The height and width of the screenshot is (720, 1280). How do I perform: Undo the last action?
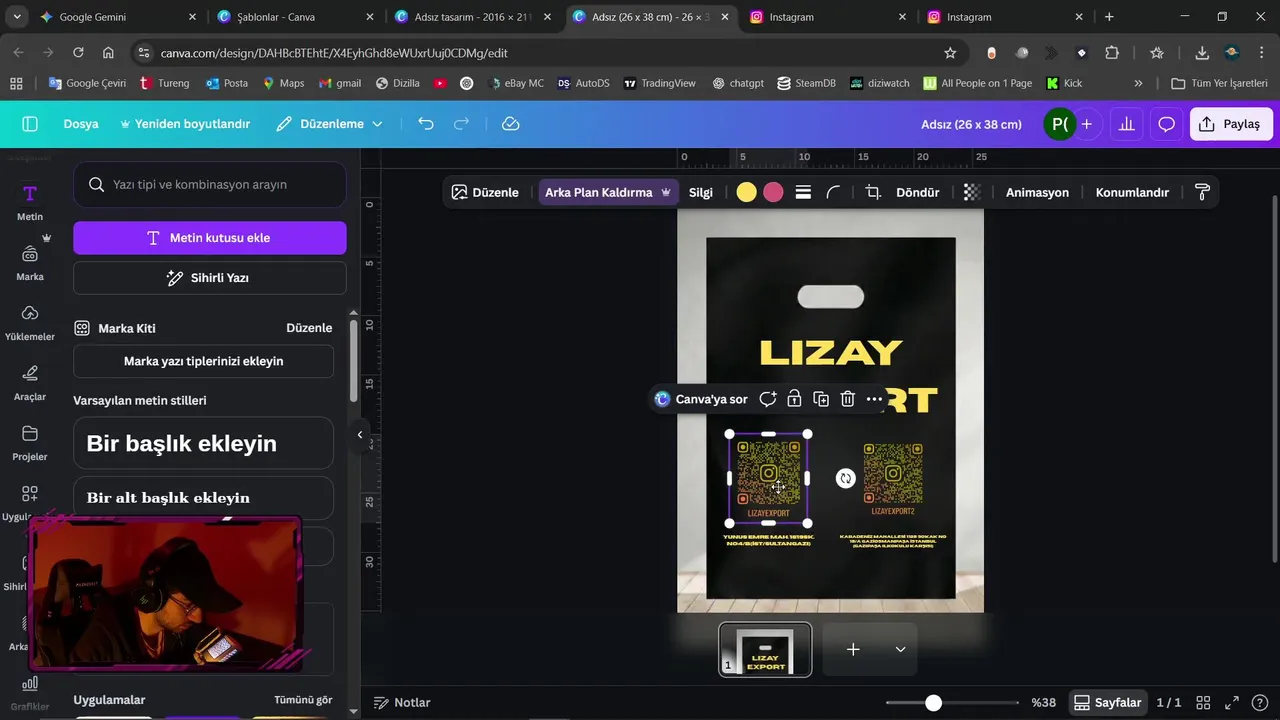point(426,124)
